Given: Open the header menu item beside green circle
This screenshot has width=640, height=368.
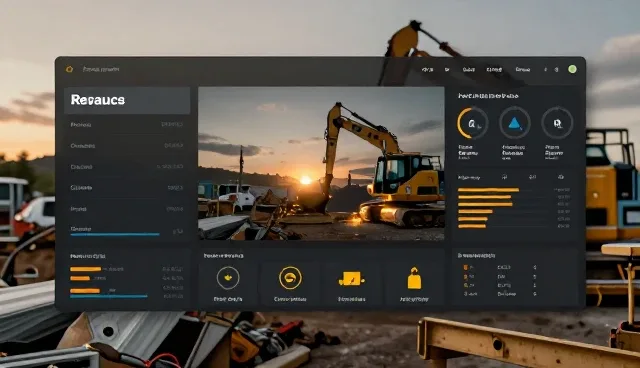Looking at the screenshot, I should click(x=556, y=70).
